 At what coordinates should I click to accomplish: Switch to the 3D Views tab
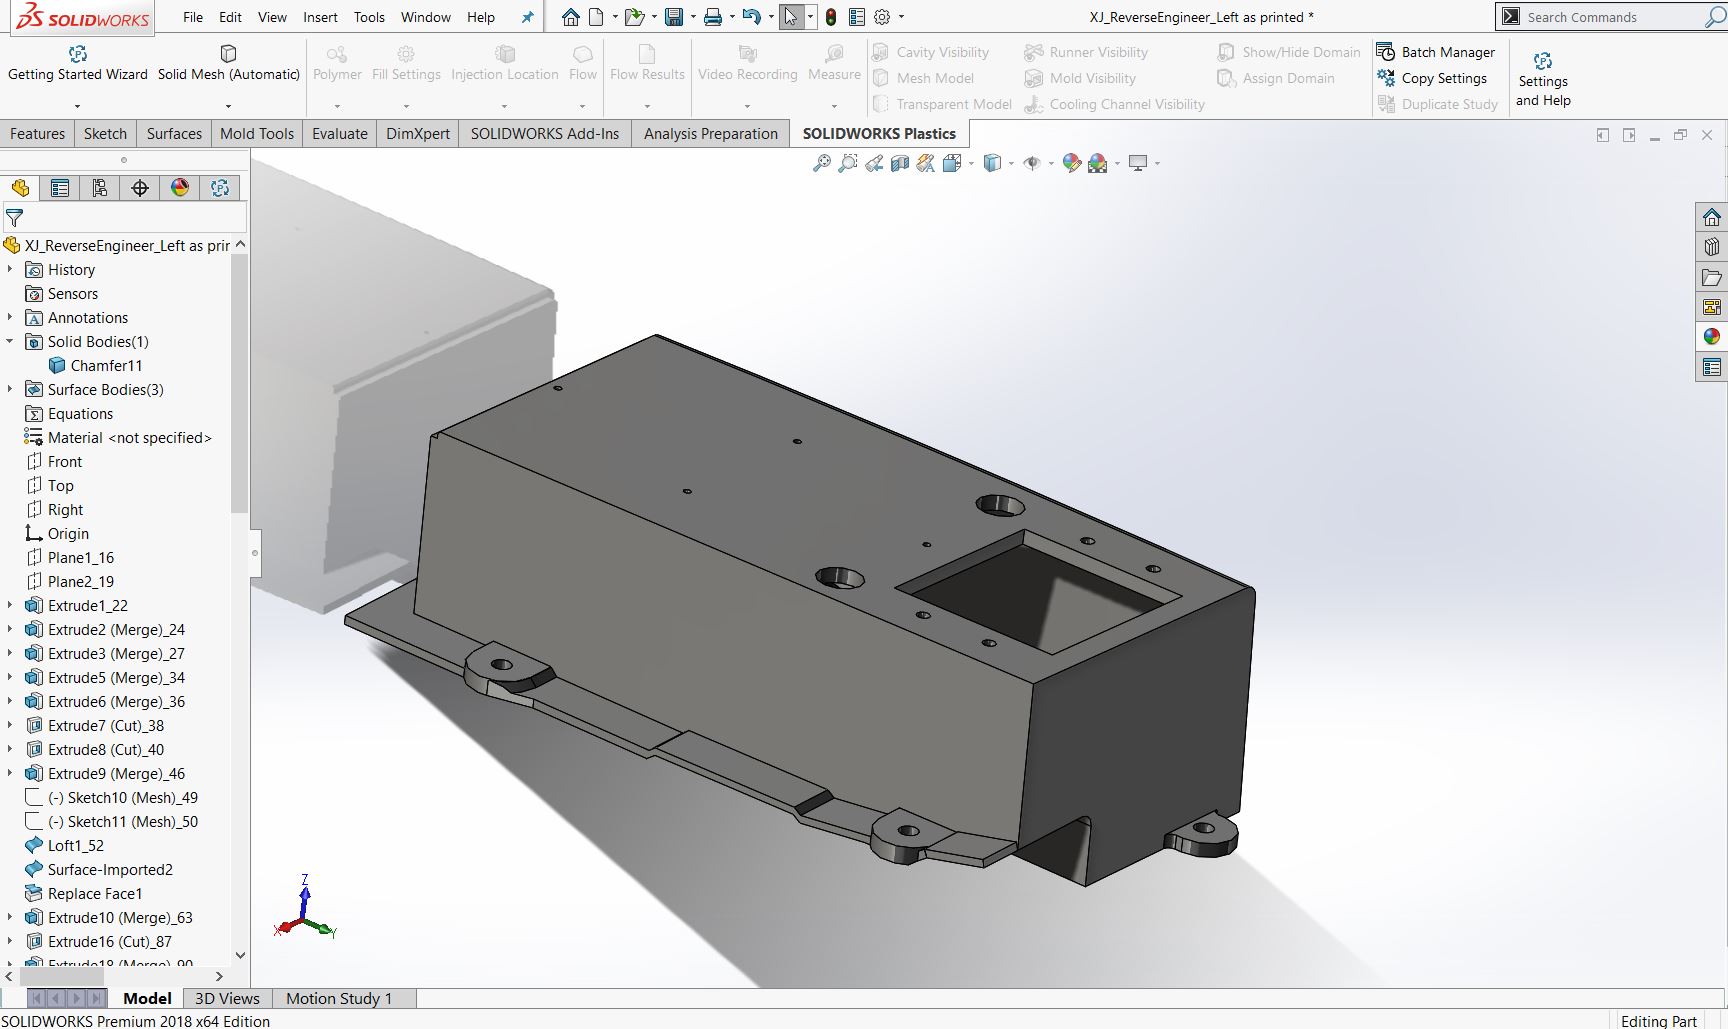(x=227, y=998)
